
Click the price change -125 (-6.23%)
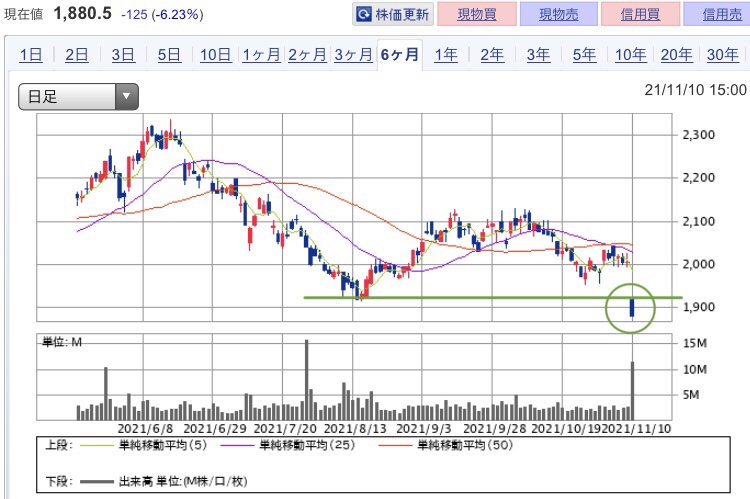(162, 15)
